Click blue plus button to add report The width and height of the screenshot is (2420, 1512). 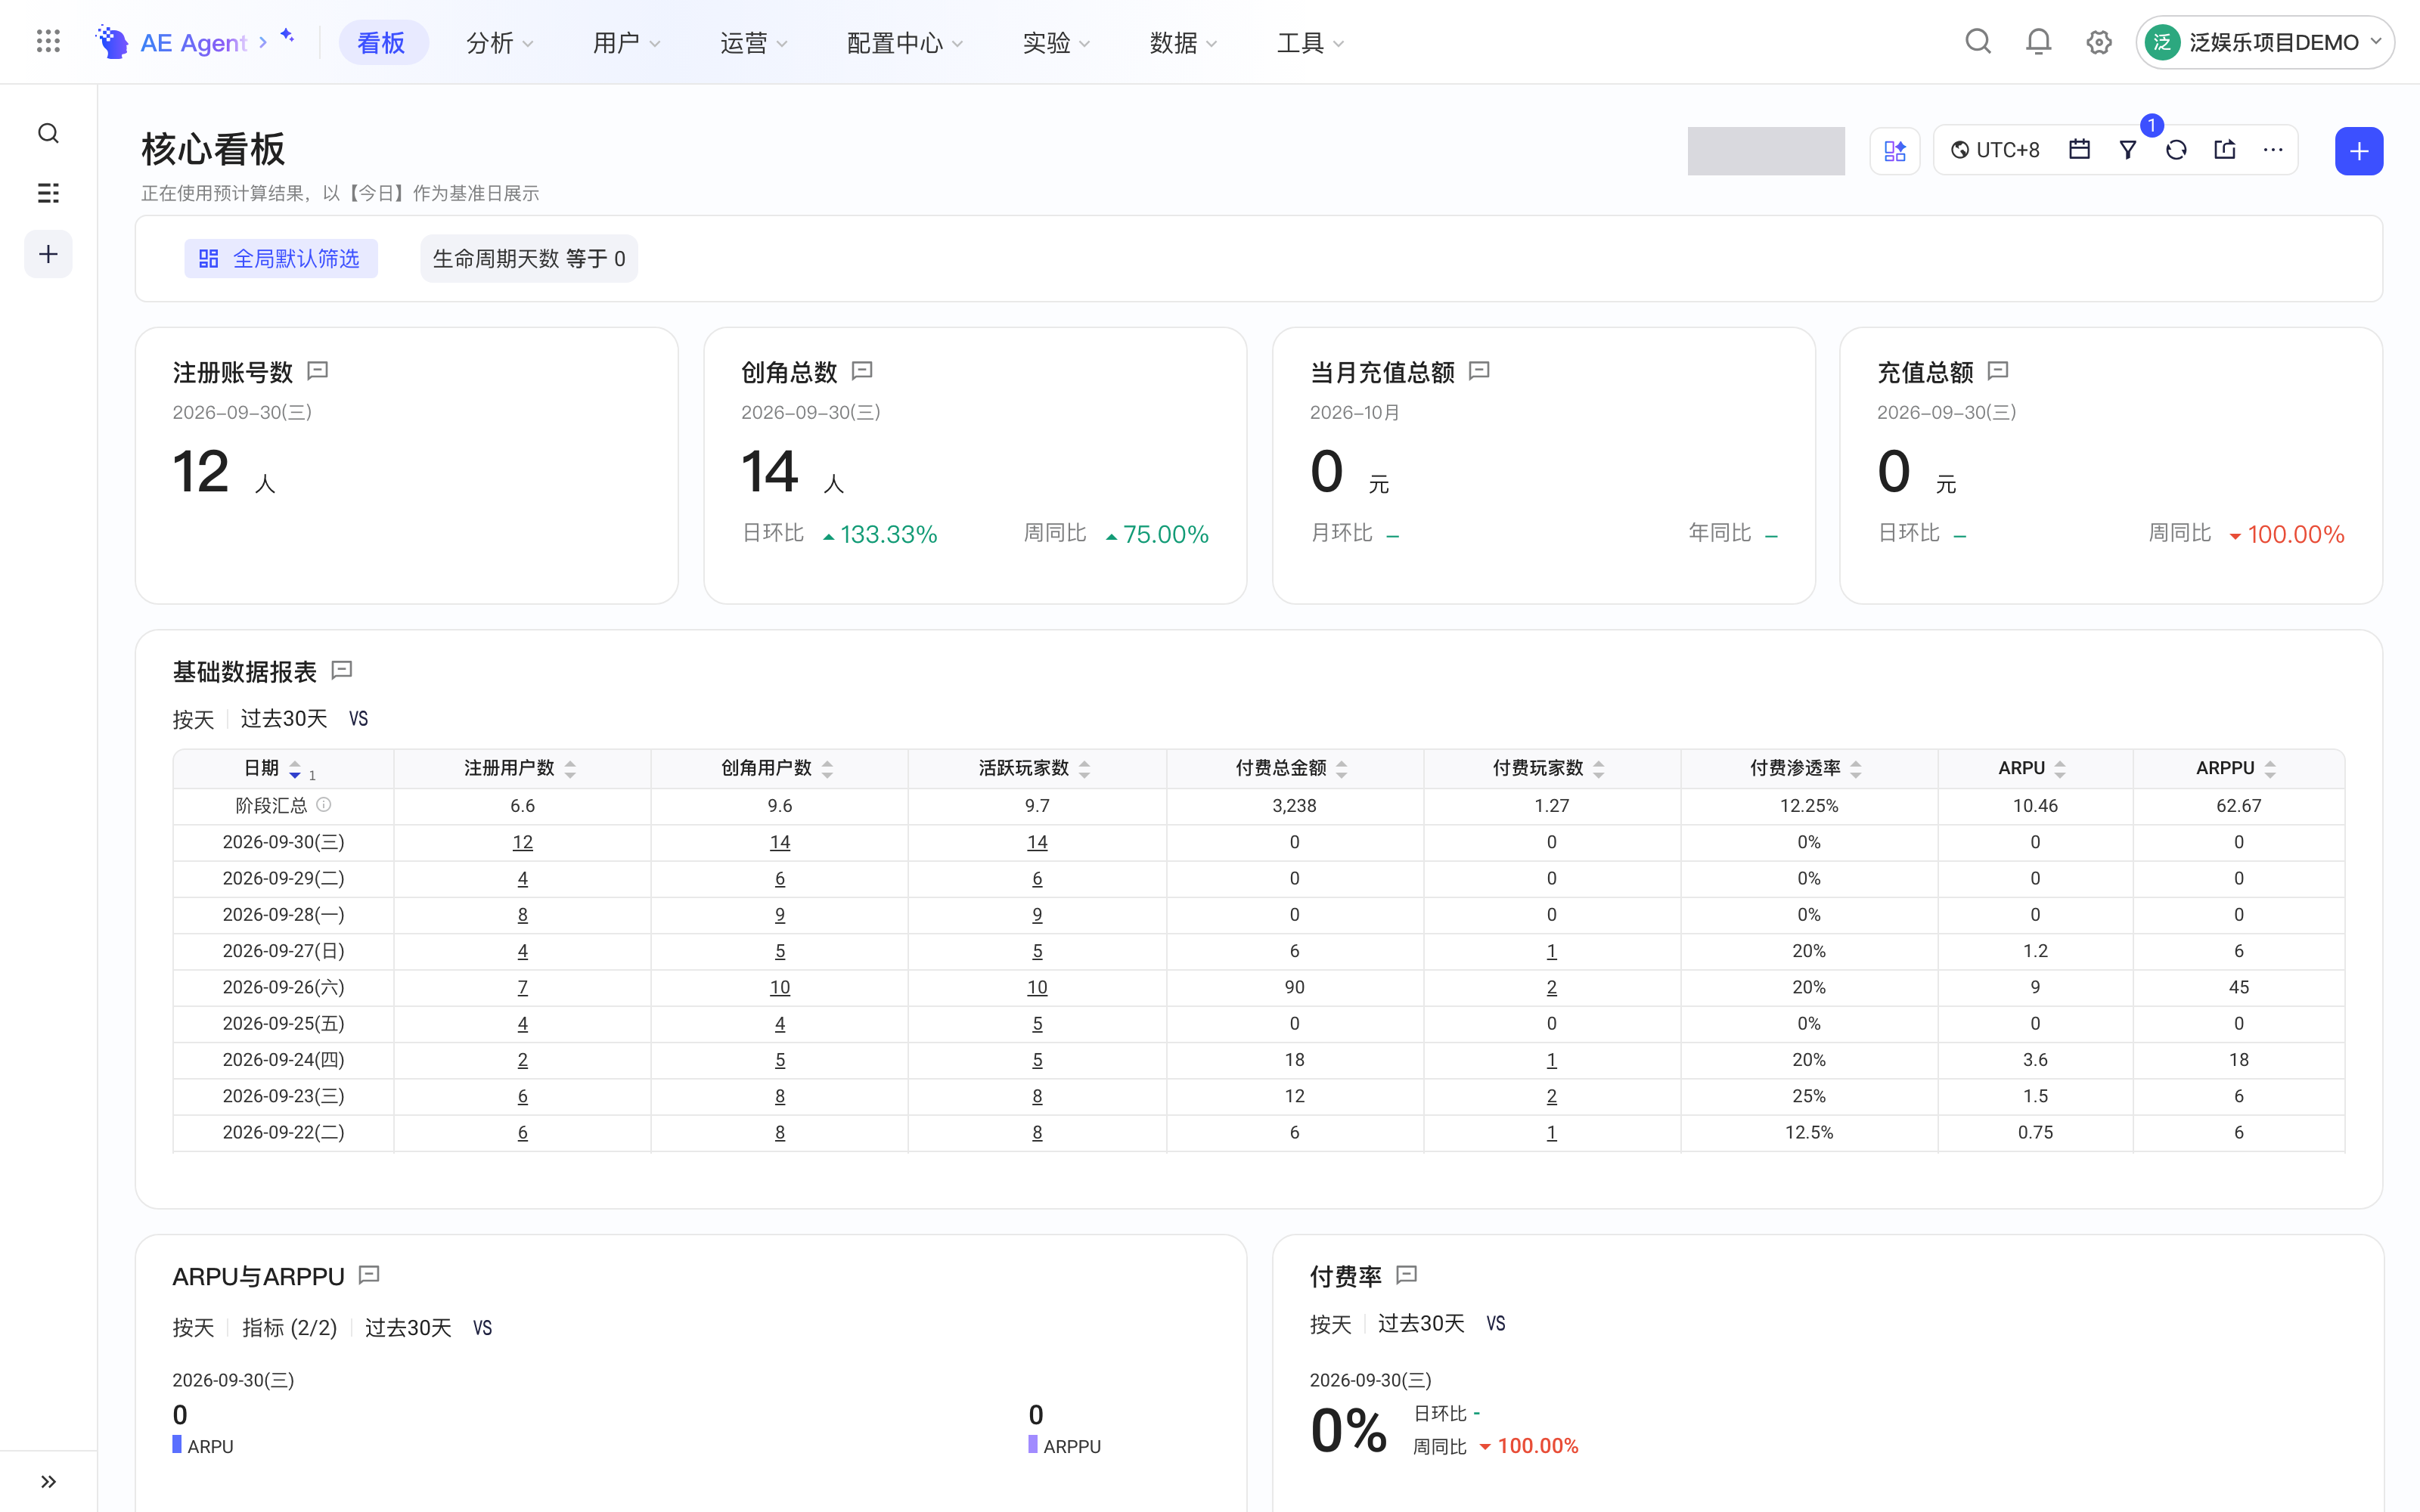(2358, 151)
